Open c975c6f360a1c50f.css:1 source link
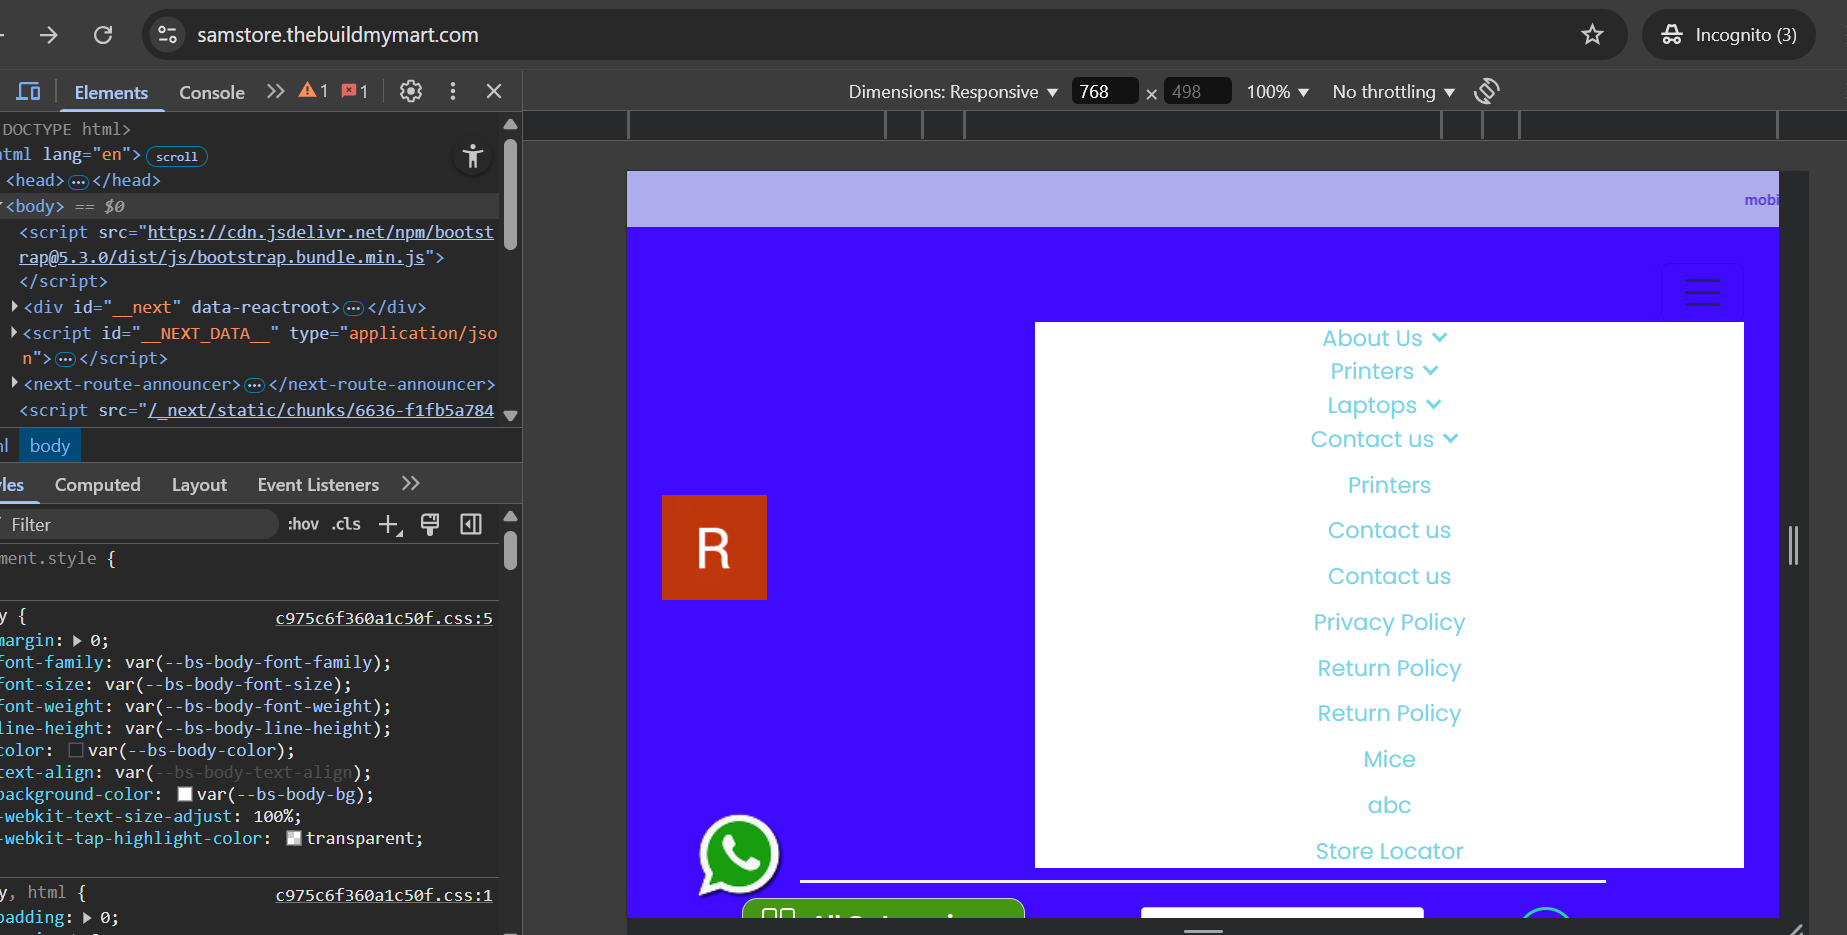The height and width of the screenshot is (935, 1847). (x=384, y=895)
